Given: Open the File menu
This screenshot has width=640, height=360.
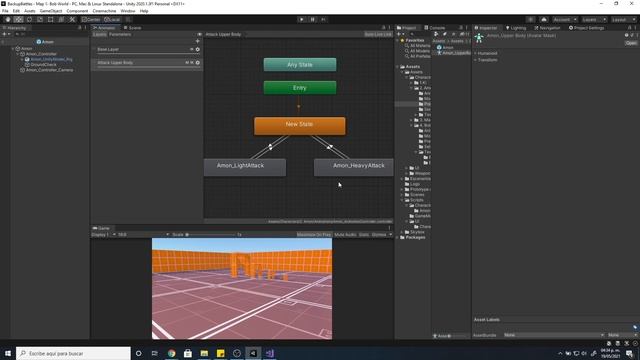Looking at the screenshot, I should 5,11.
